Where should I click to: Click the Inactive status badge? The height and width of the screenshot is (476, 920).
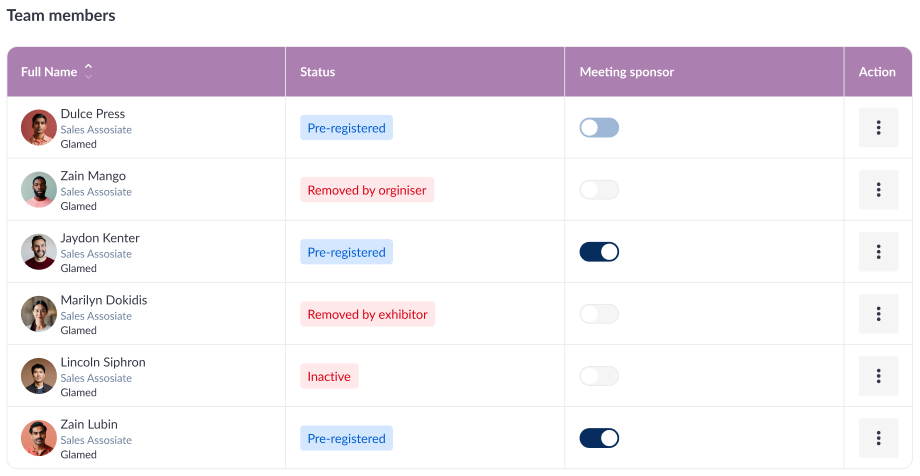(x=329, y=376)
